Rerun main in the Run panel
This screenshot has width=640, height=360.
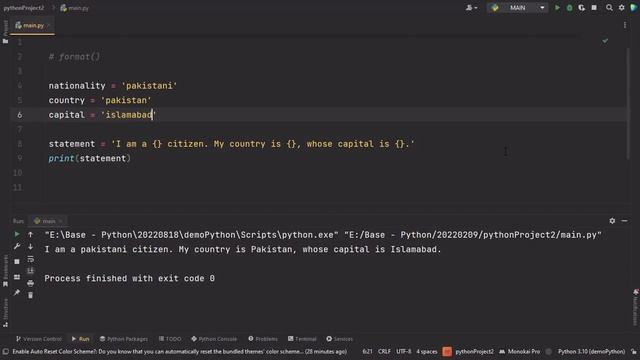17,234
